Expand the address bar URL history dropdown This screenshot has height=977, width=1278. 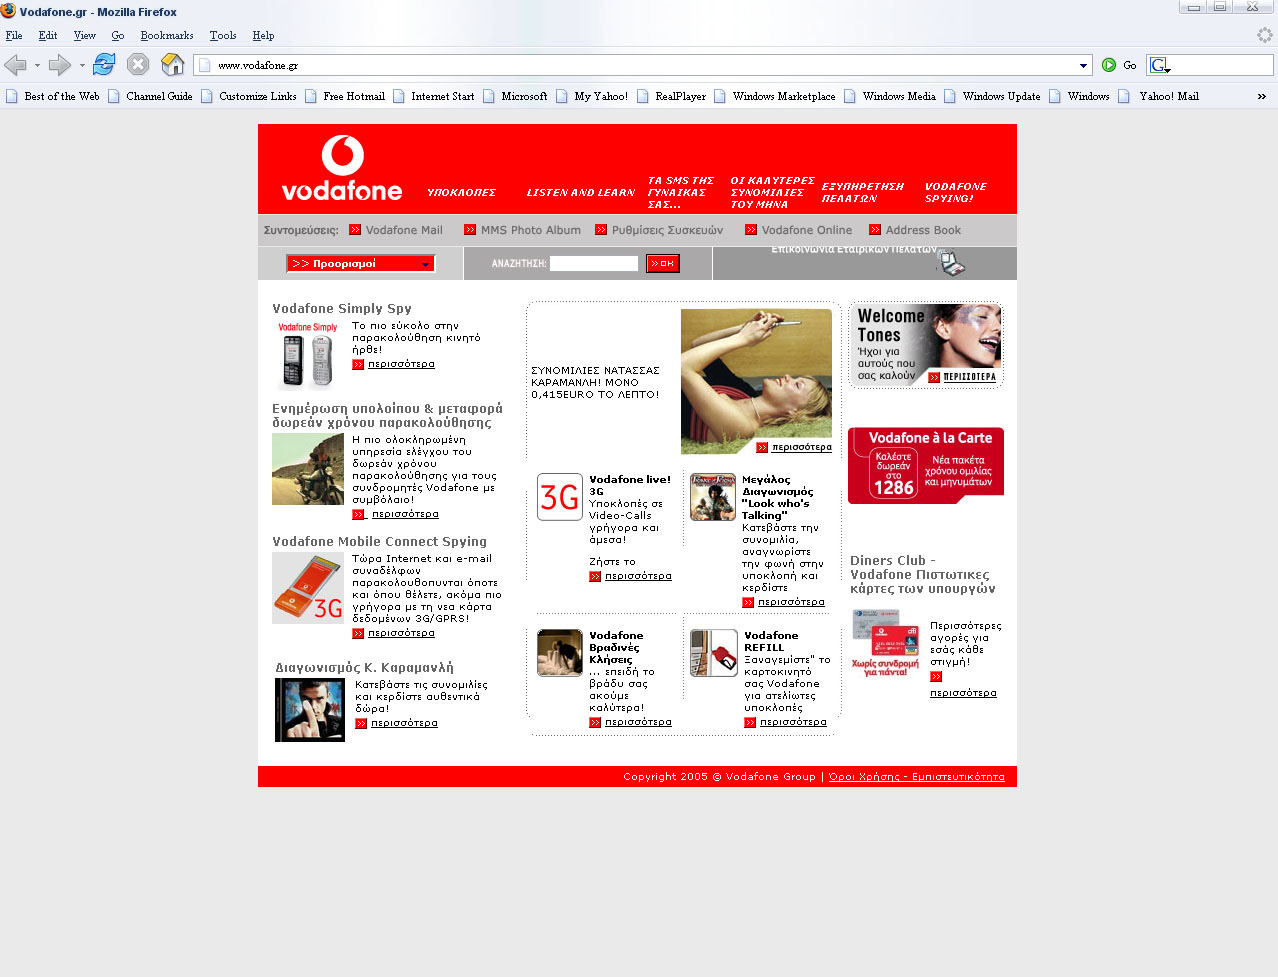point(1083,65)
